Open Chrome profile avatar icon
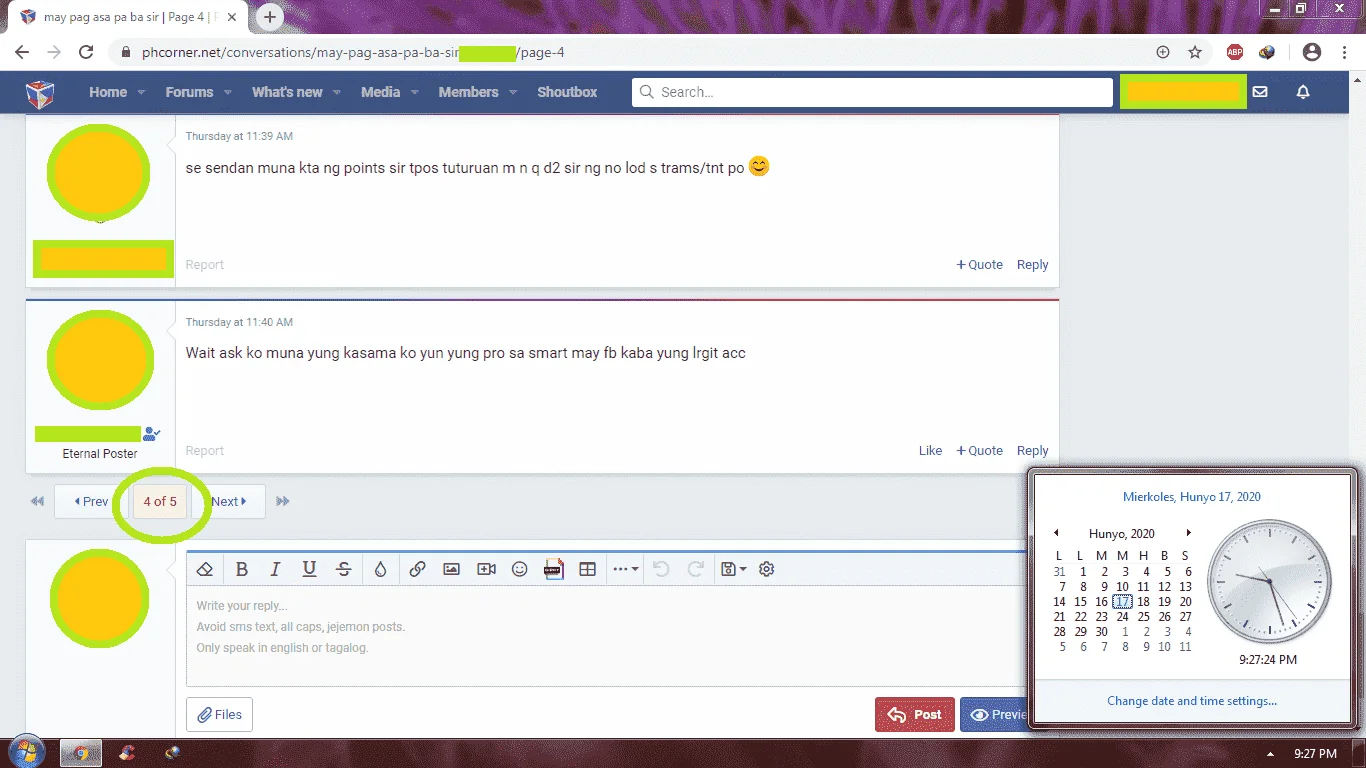 (x=1312, y=52)
